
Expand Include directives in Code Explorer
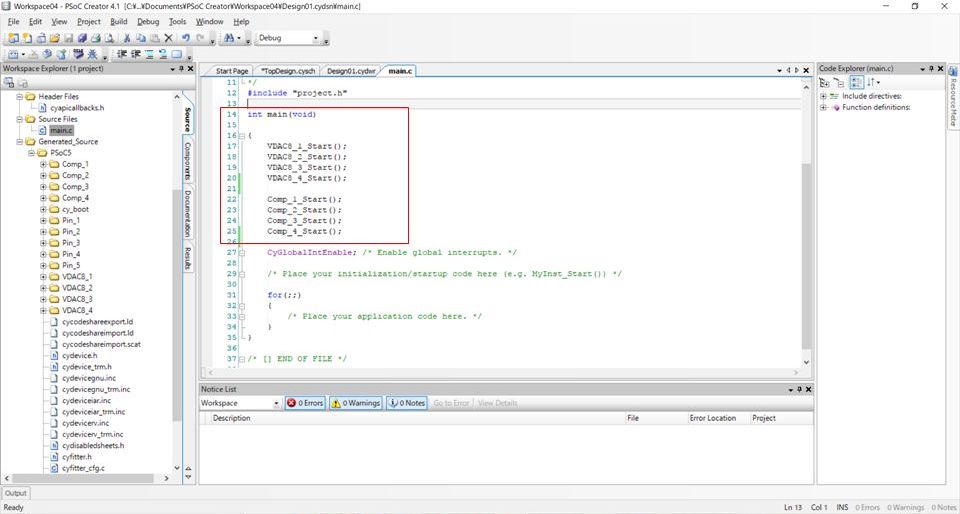823,96
